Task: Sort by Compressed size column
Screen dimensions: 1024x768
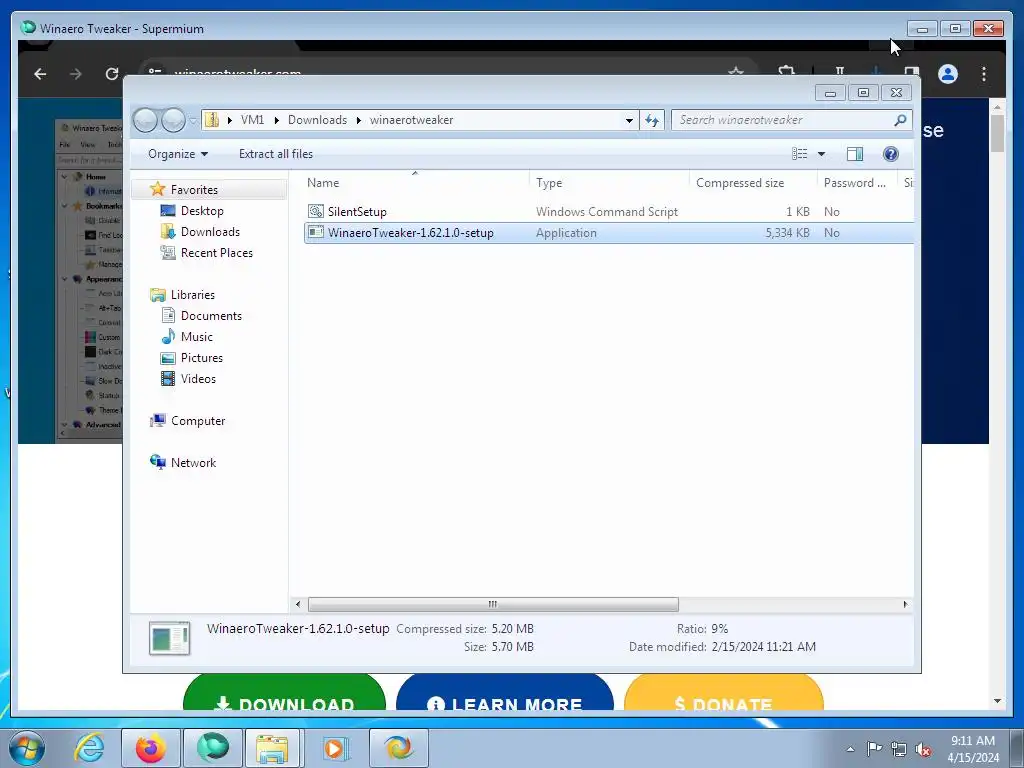Action: pos(753,183)
